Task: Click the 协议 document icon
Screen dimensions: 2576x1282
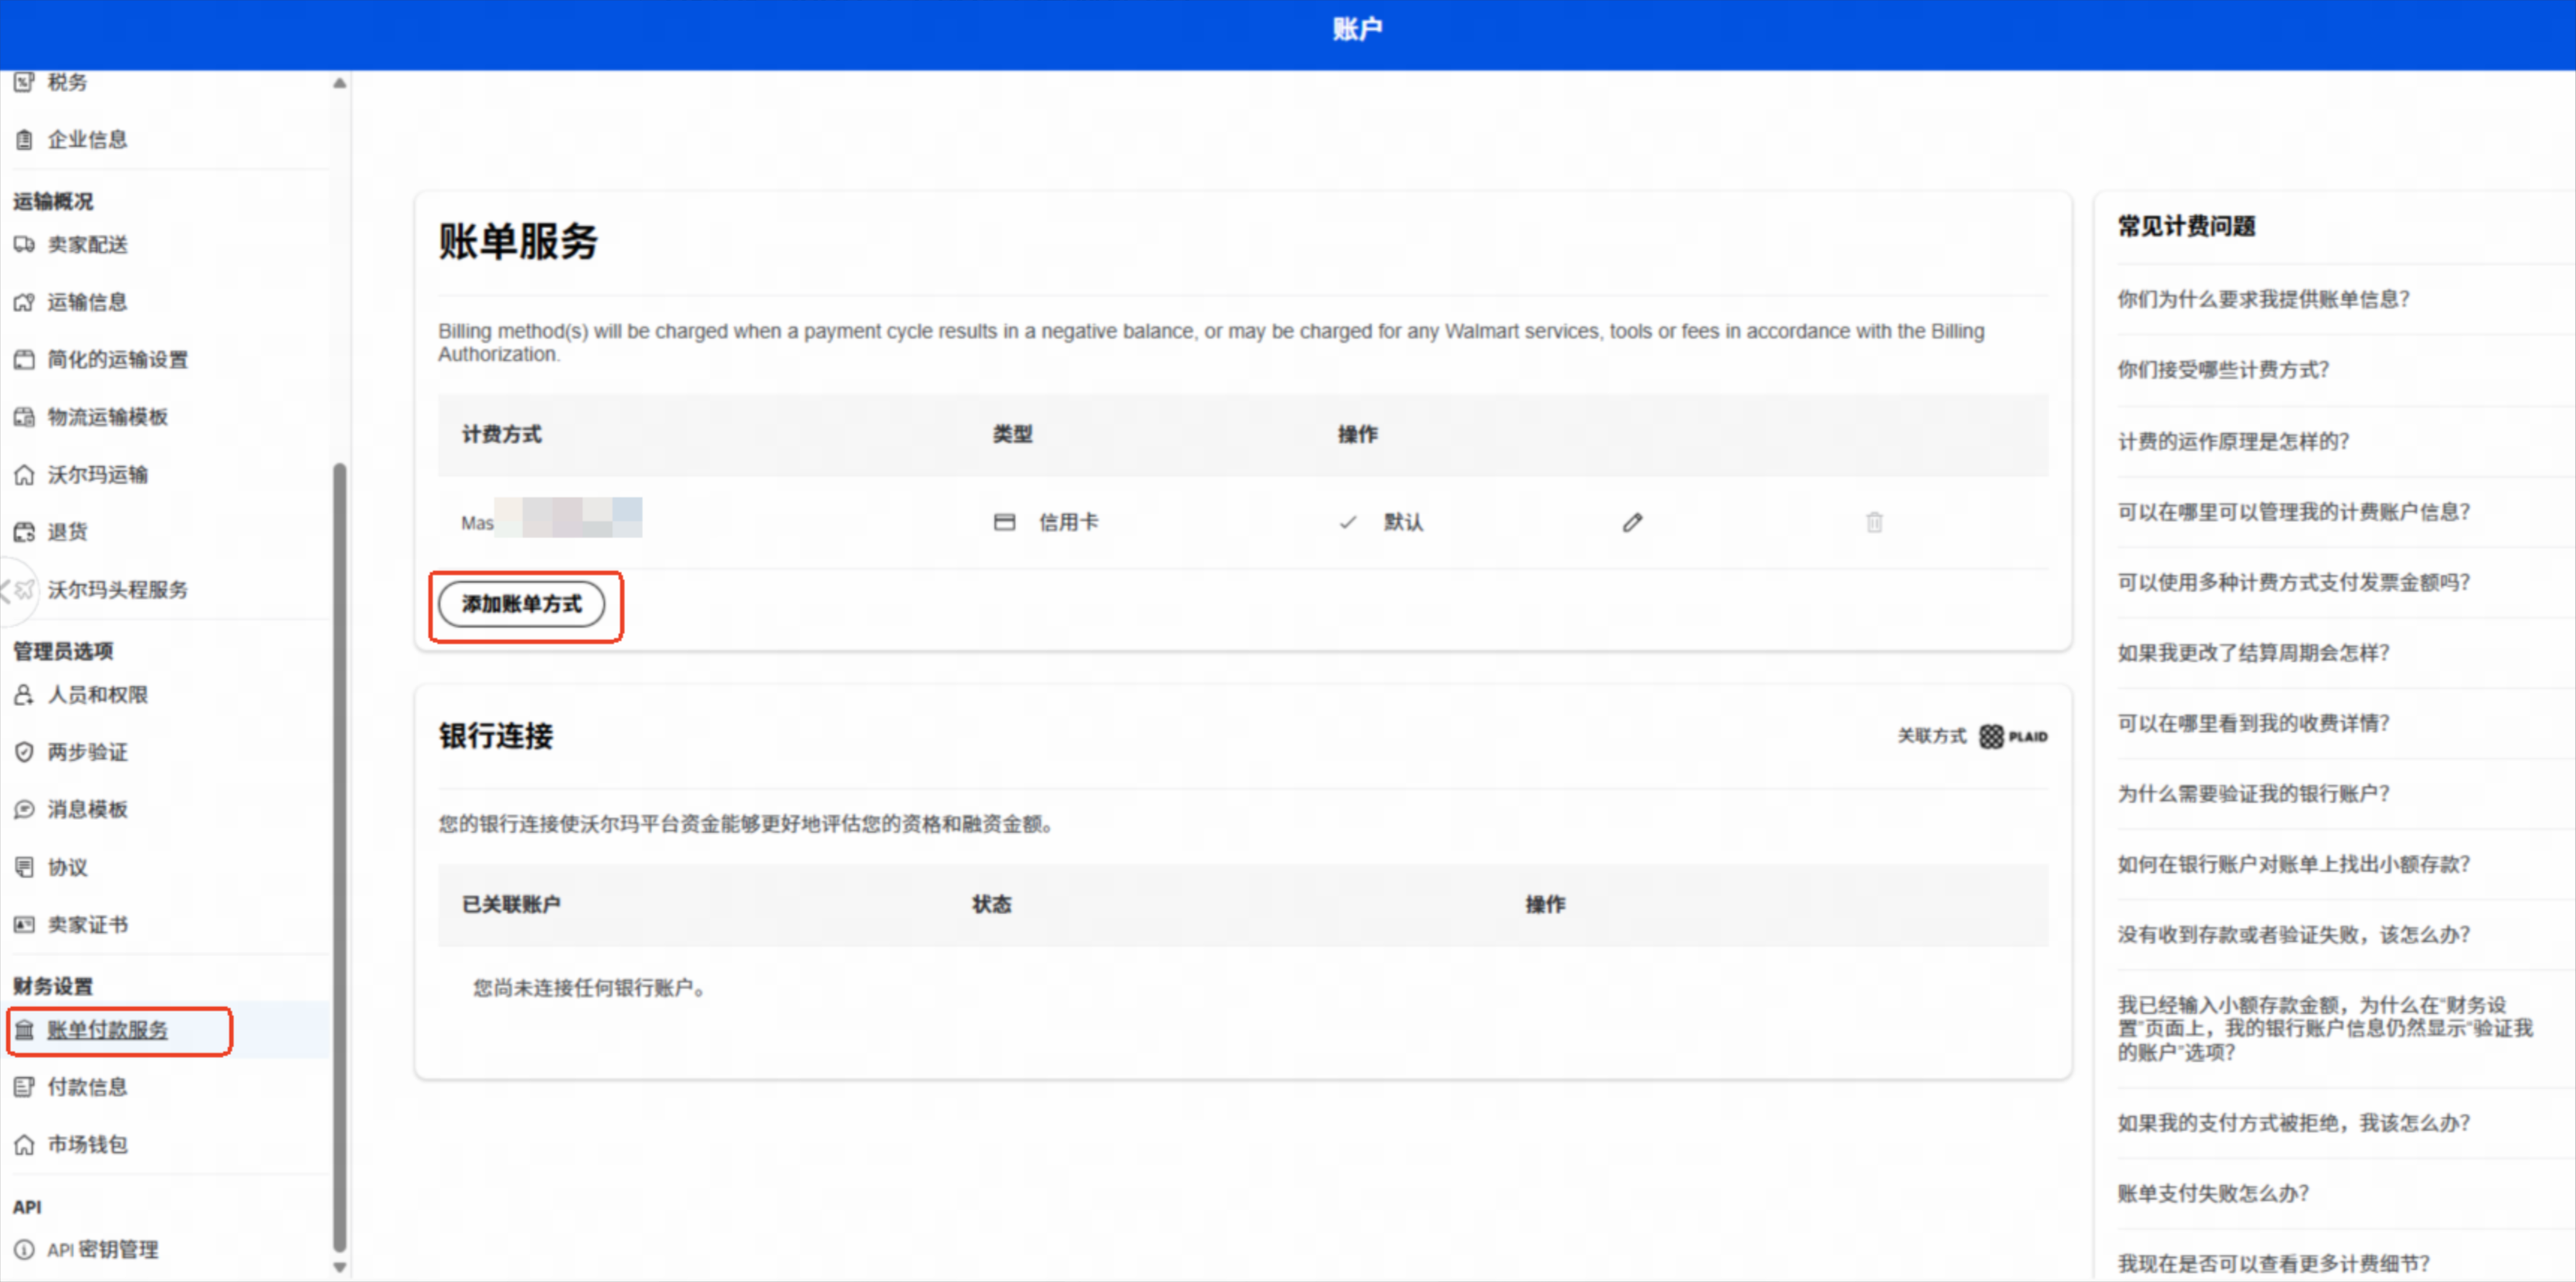Action: tap(24, 867)
